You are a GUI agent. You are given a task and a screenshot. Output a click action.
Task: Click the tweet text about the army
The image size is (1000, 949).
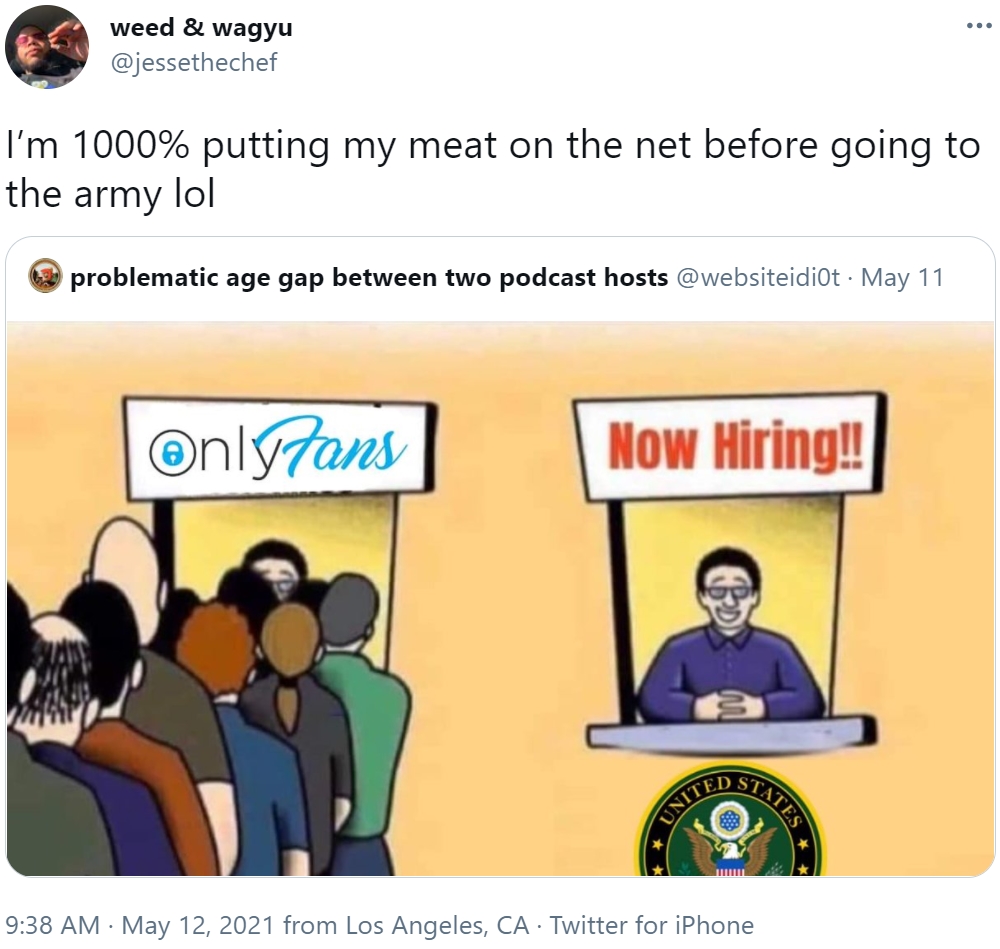493,169
